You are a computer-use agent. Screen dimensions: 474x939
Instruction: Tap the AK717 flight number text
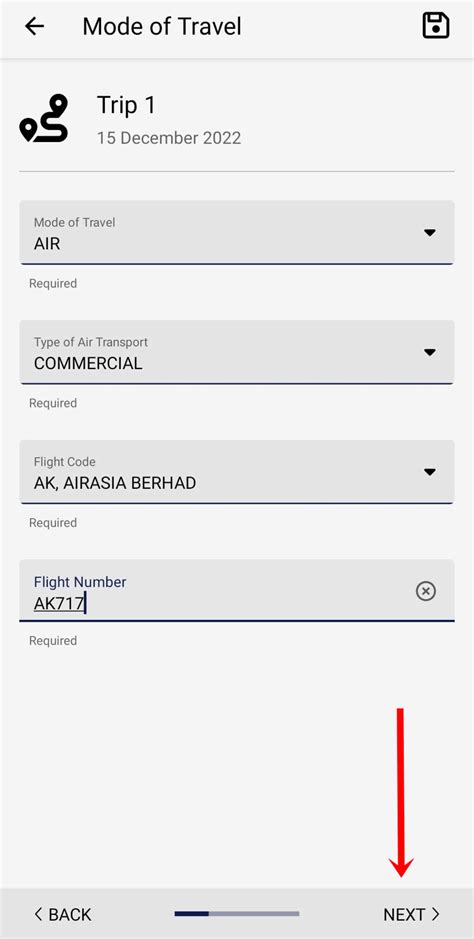tap(59, 603)
